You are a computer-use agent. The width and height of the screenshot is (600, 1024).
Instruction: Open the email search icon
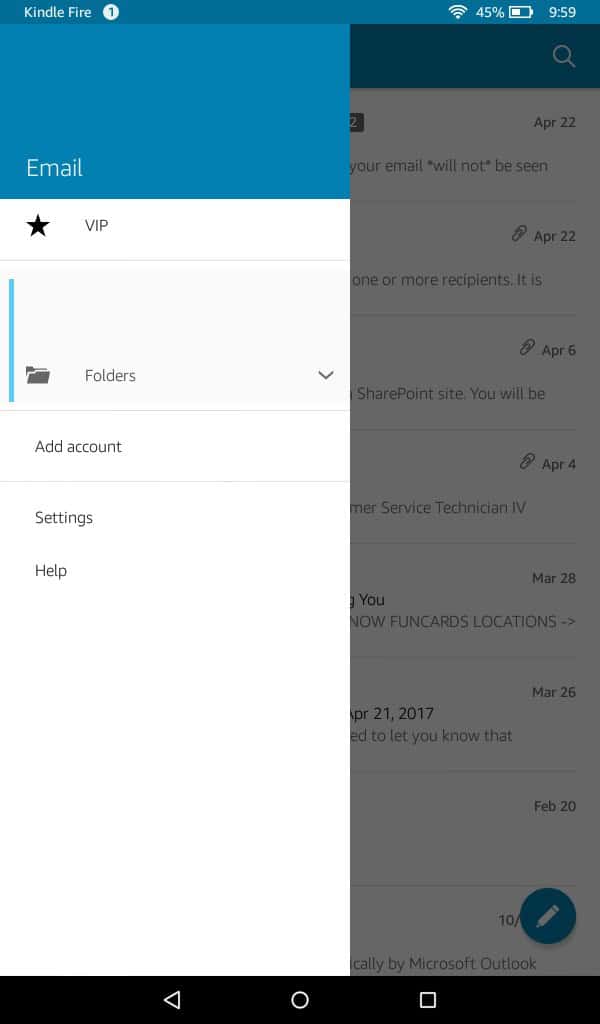pos(564,56)
